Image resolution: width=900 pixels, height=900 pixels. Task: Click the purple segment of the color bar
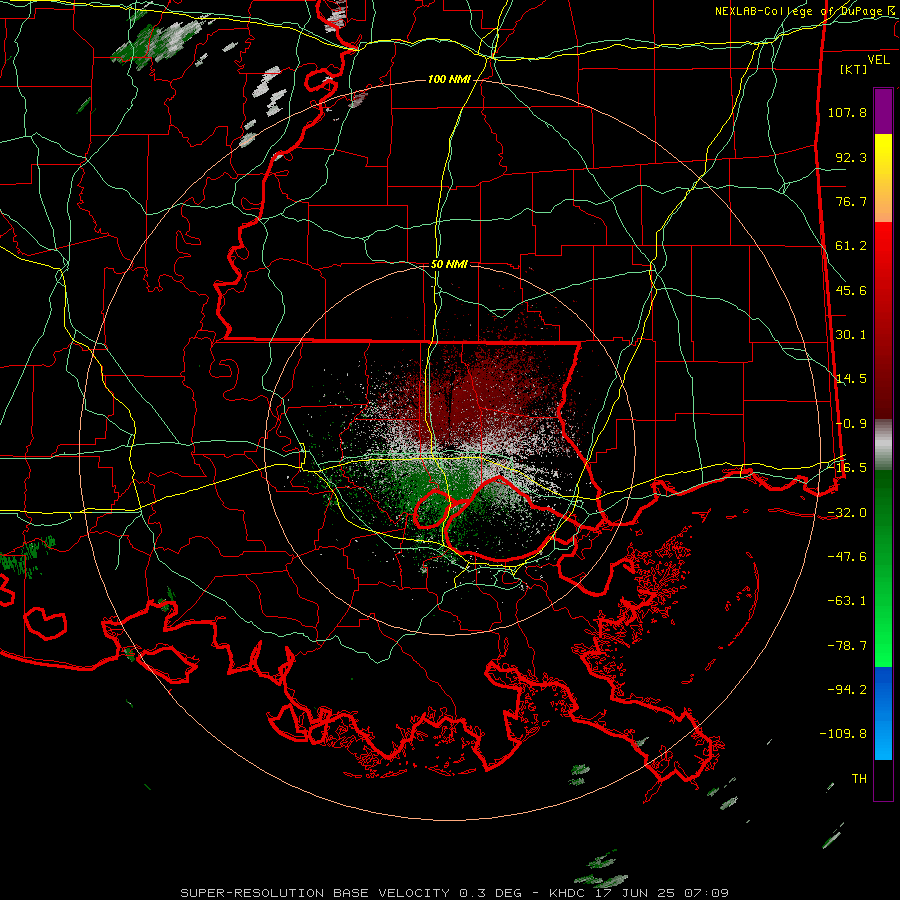point(883,111)
